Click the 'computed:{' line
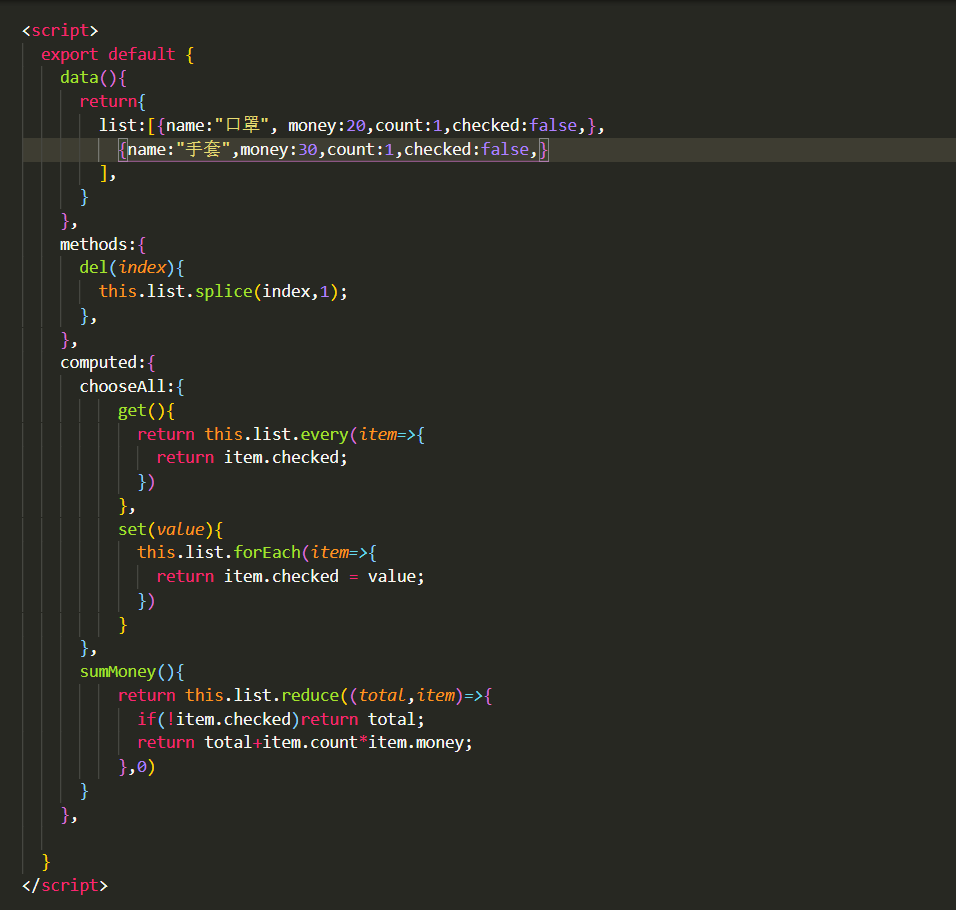 click(107, 363)
